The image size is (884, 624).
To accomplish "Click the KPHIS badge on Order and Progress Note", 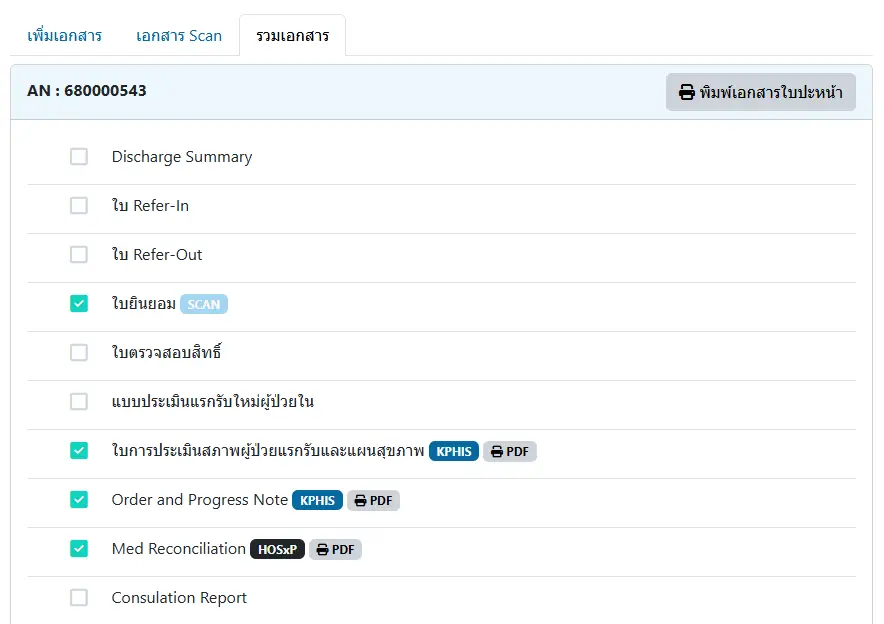I will (x=317, y=500).
